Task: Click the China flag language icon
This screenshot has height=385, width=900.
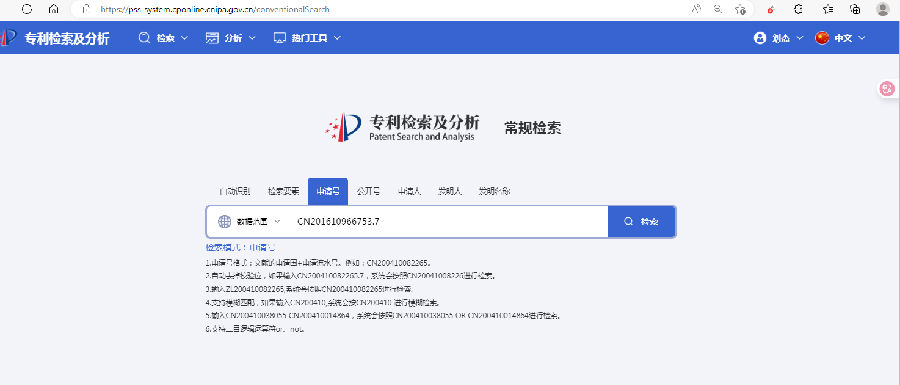Action: 823,38
